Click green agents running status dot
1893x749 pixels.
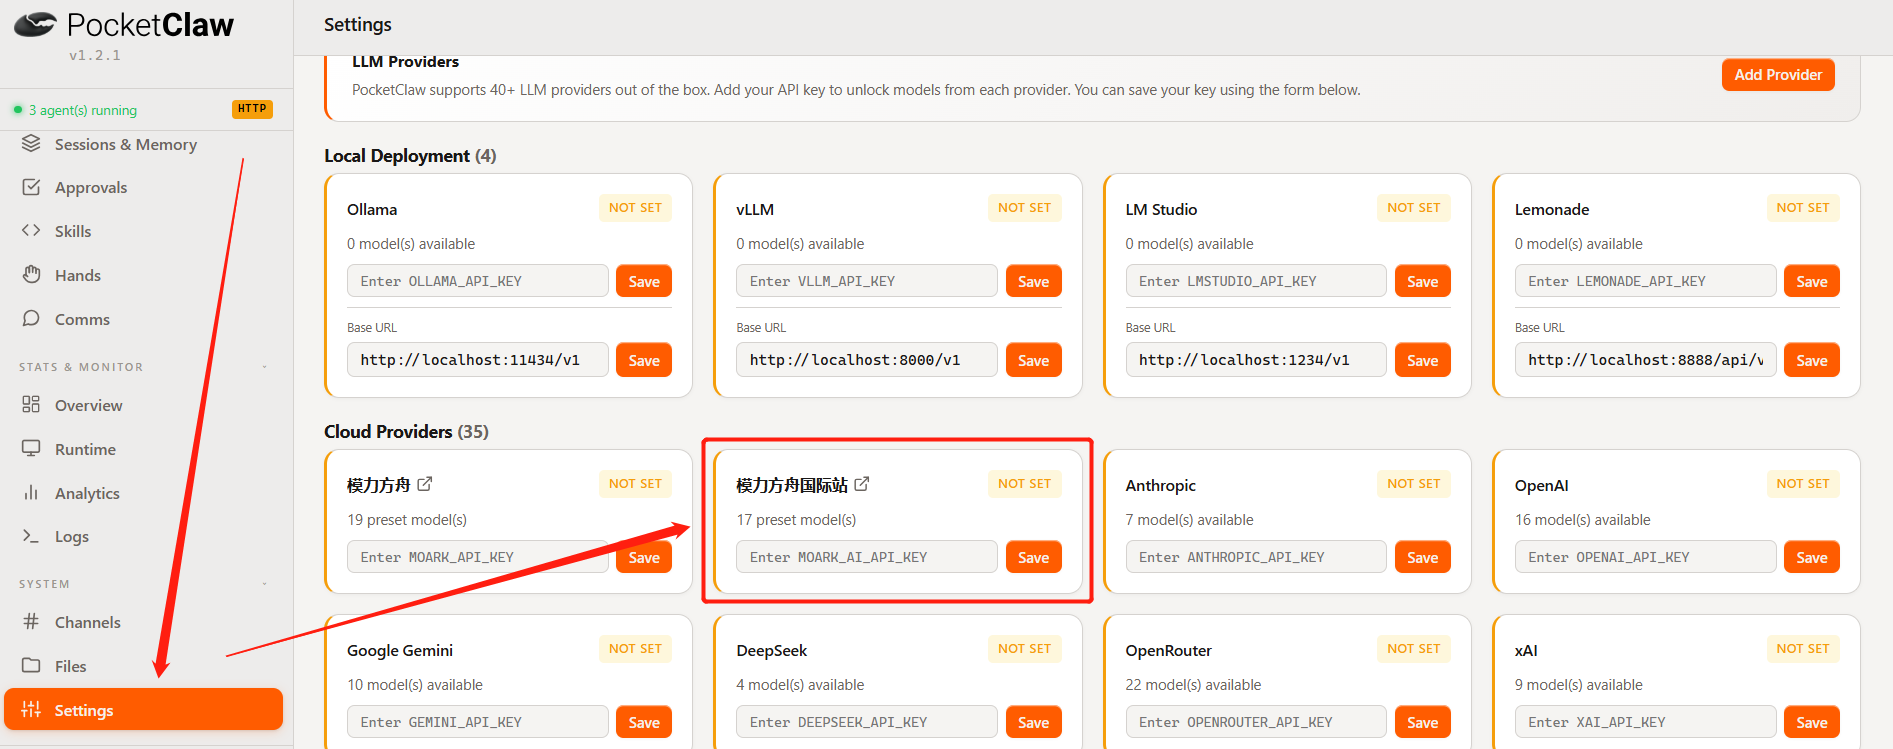pos(18,109)
